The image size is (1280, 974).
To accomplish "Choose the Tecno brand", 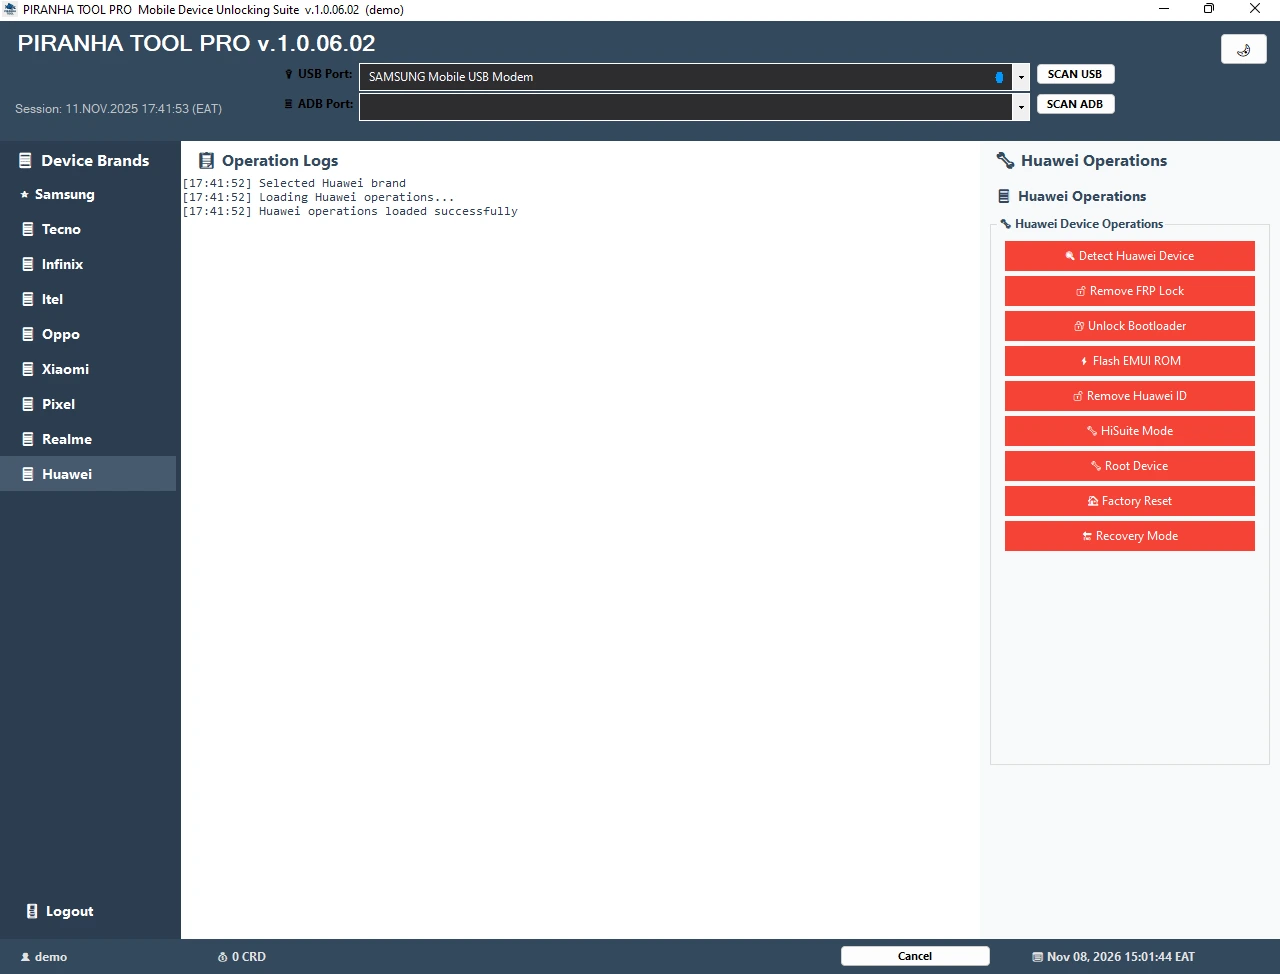I will (88, 229).
